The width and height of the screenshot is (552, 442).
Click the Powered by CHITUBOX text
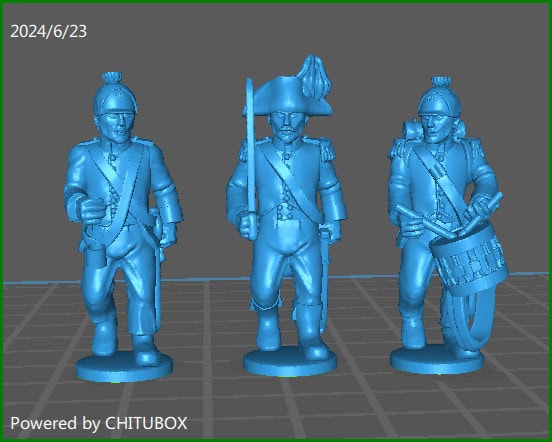pyautogui.click(x=99, y=423)
